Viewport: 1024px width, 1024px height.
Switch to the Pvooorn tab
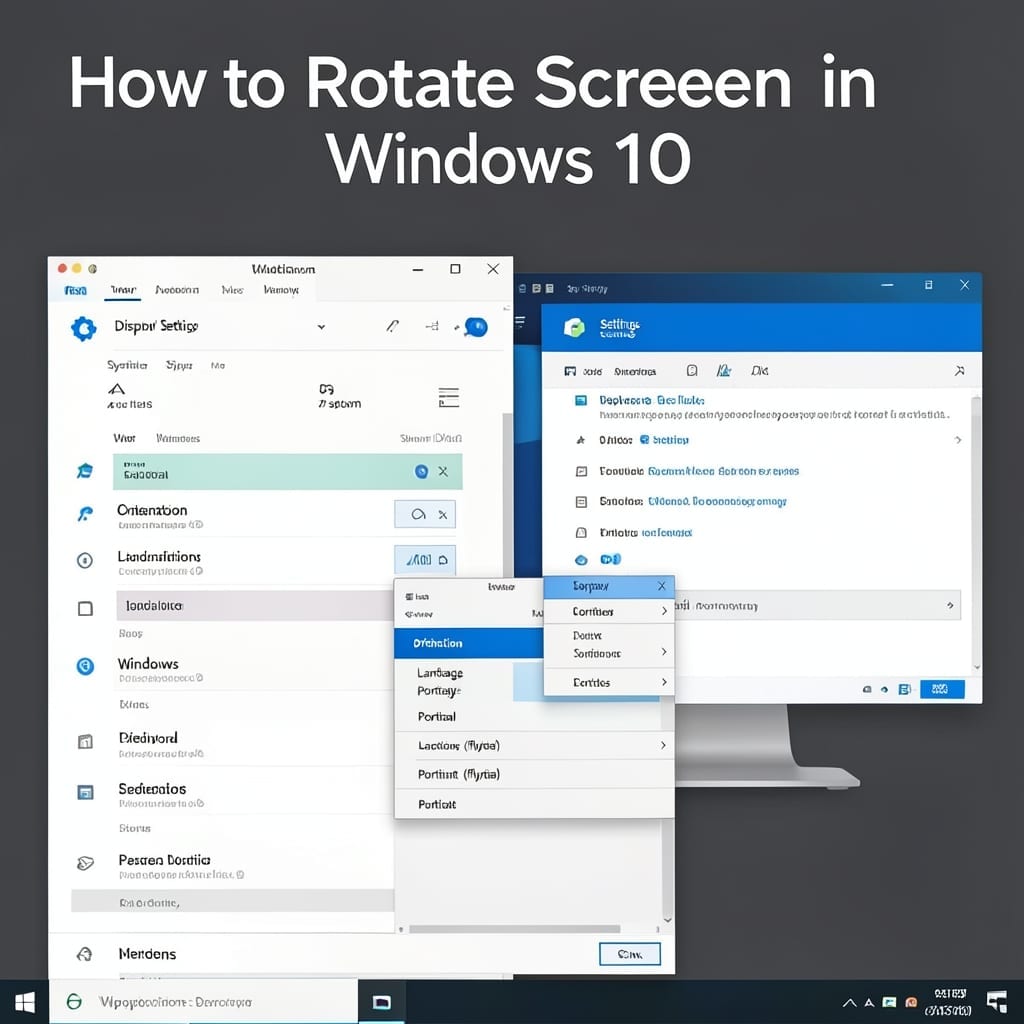[x=177, y=290]
